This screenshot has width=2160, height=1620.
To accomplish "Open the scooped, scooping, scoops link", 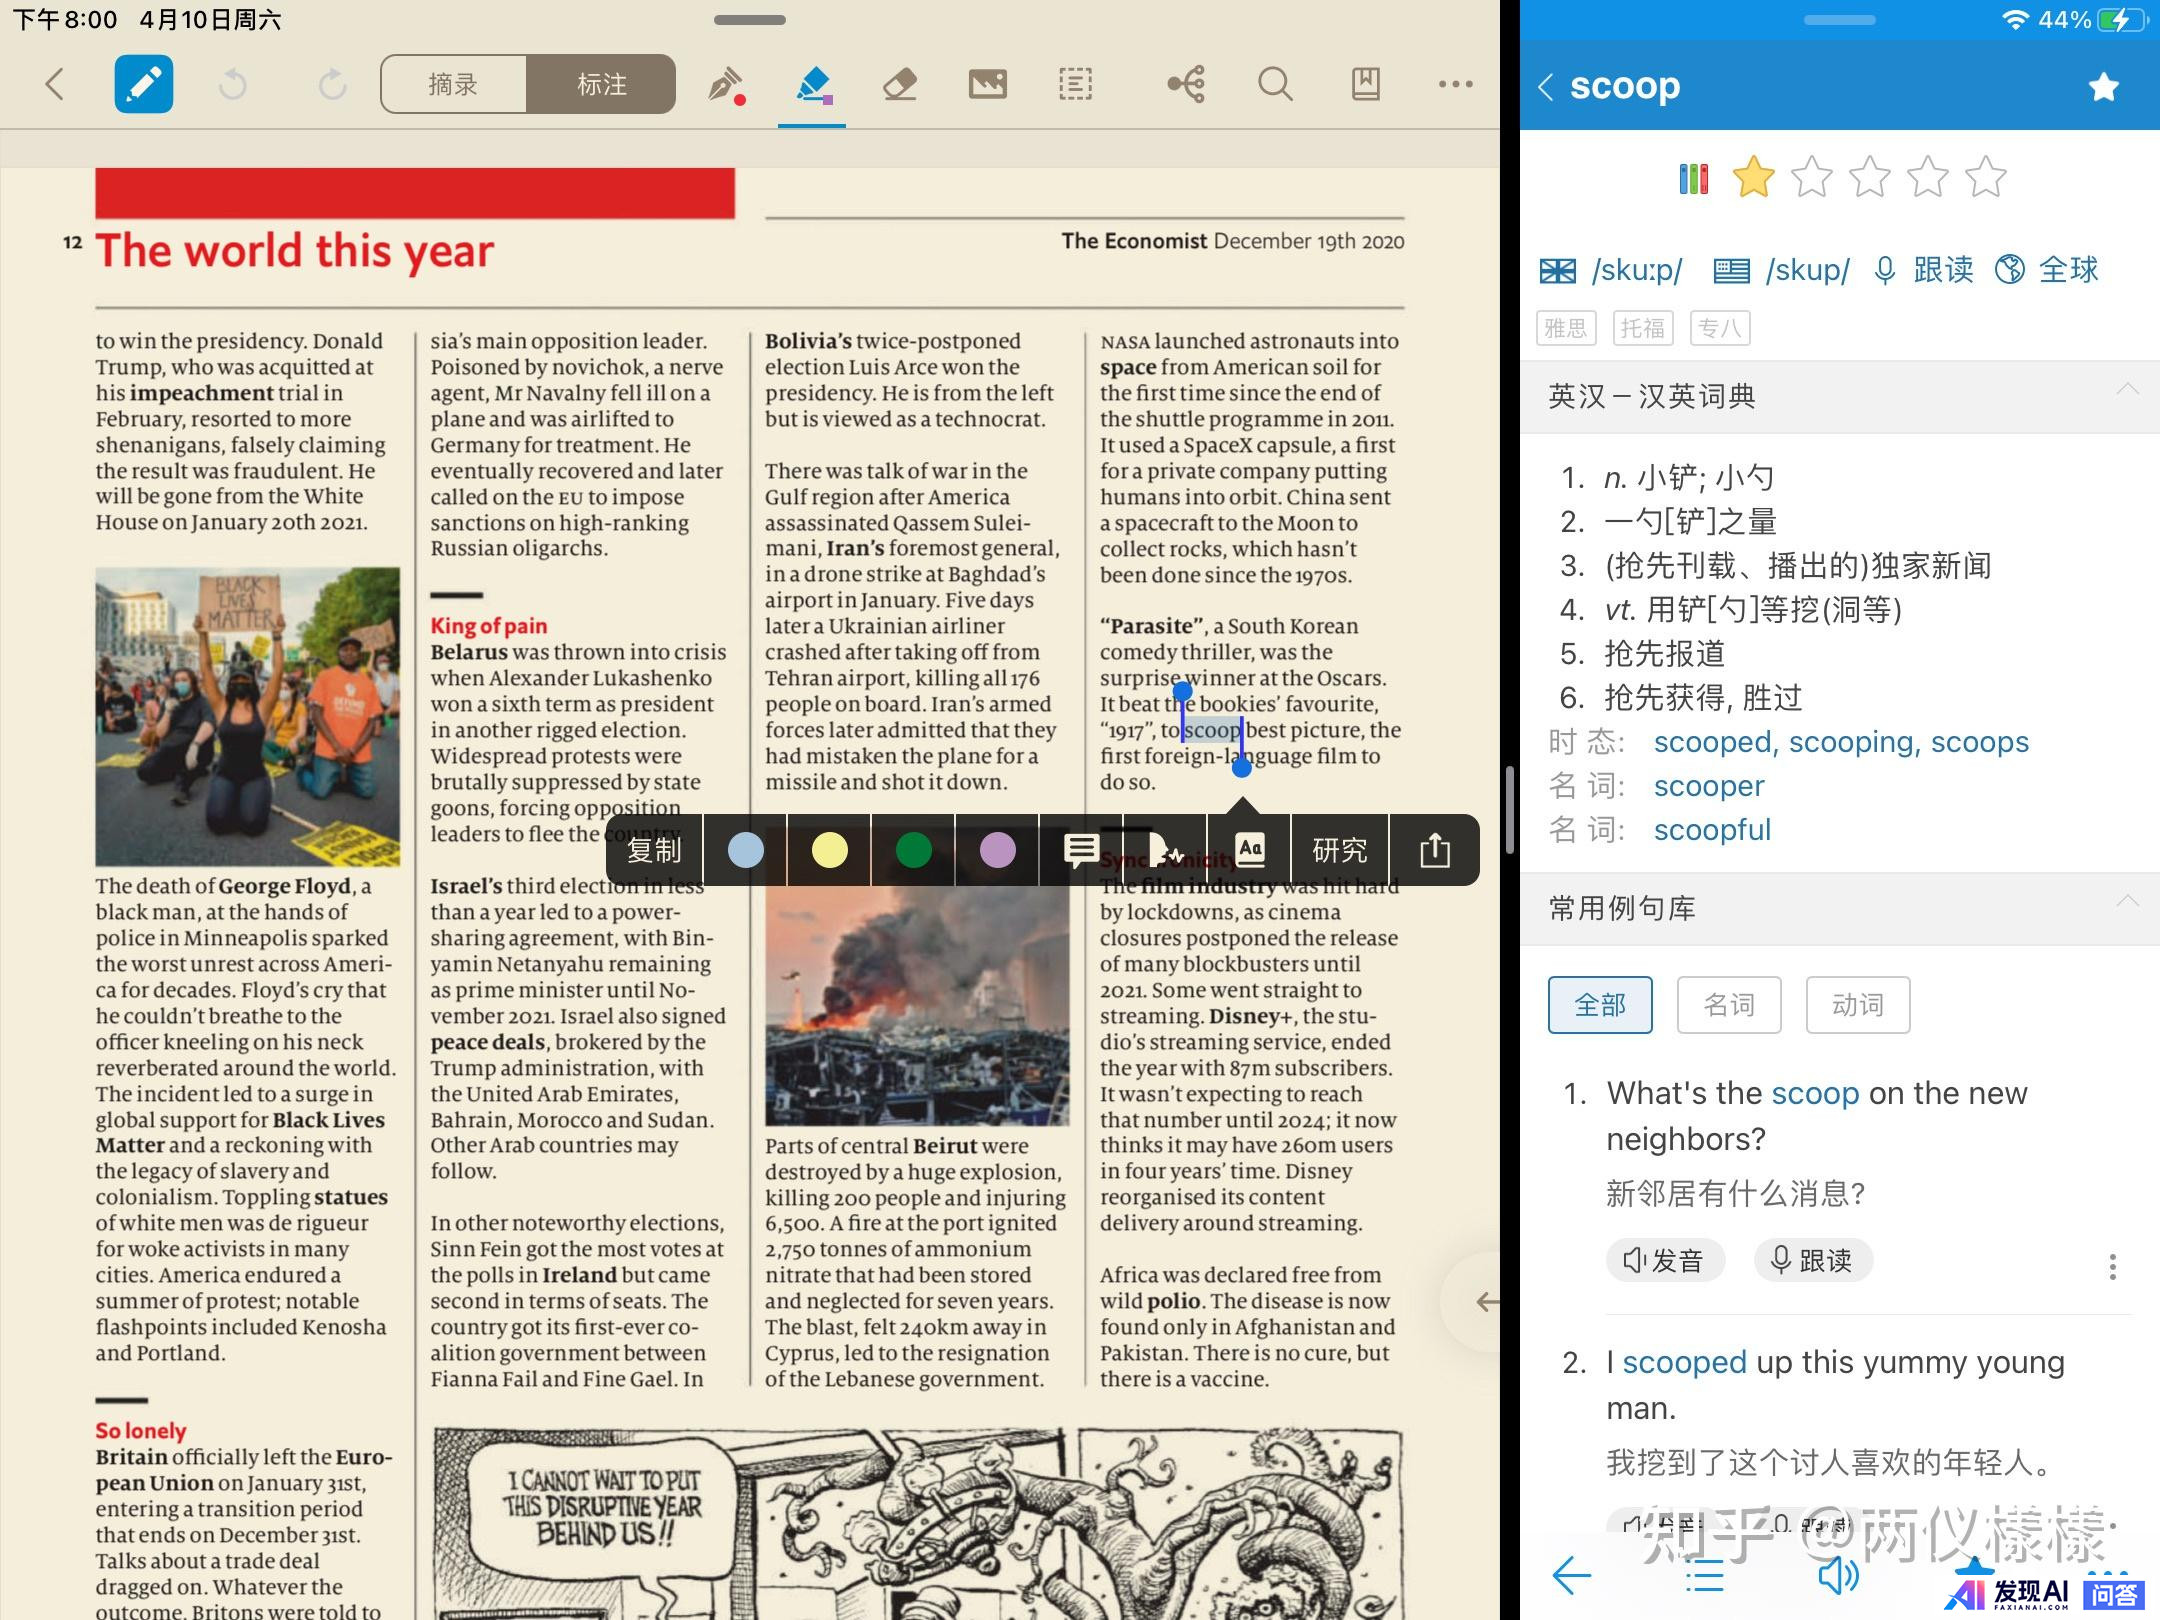I will 1841,742.
